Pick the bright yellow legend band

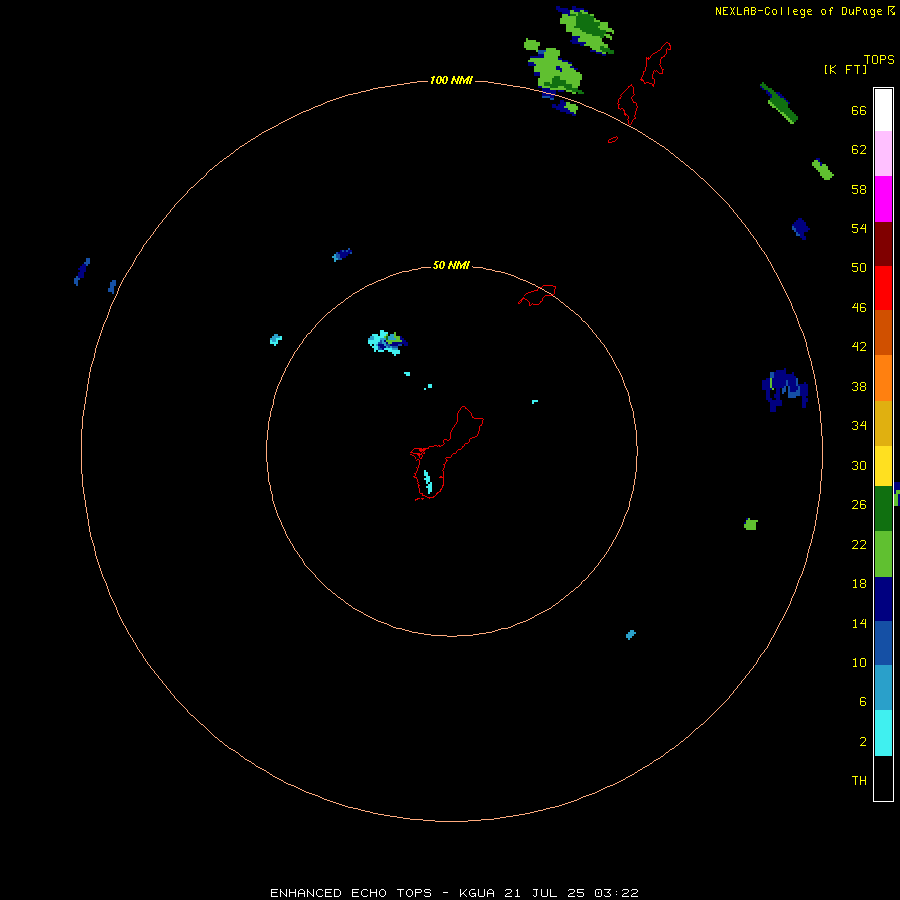coord(883,466)
